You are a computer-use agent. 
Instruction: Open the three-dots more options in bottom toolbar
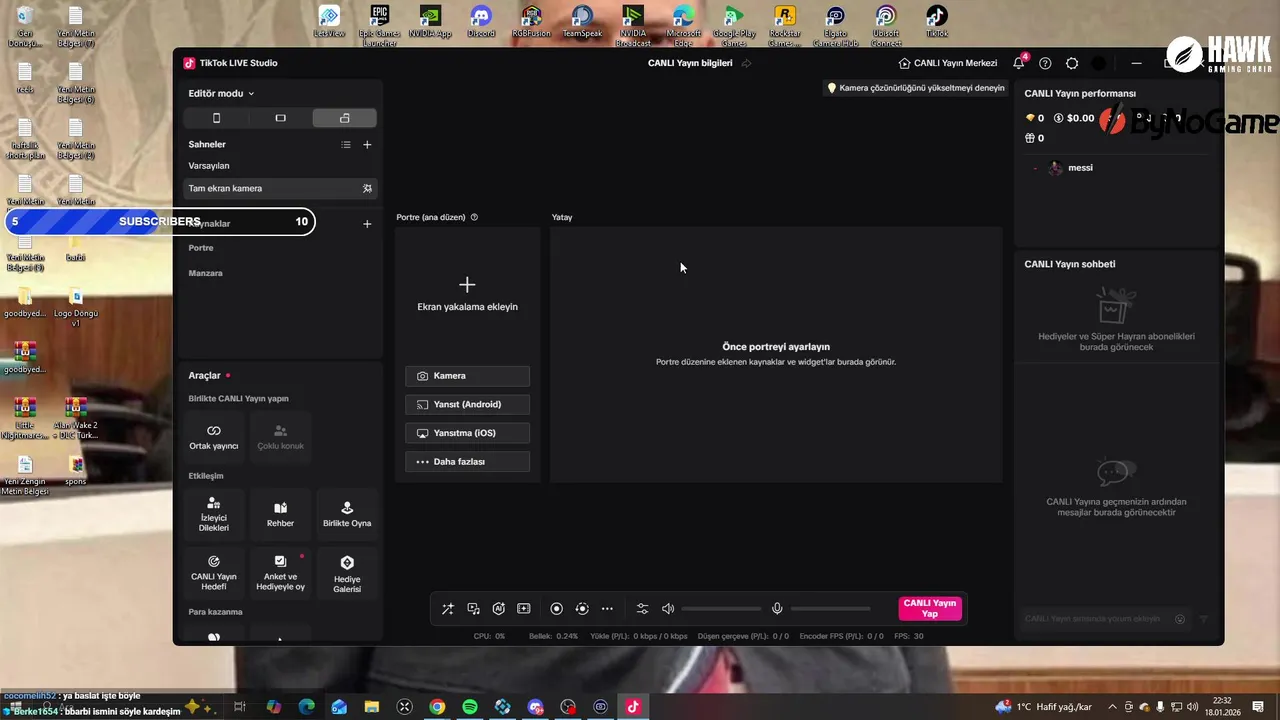pyautogui.click(x=607, y=609)
